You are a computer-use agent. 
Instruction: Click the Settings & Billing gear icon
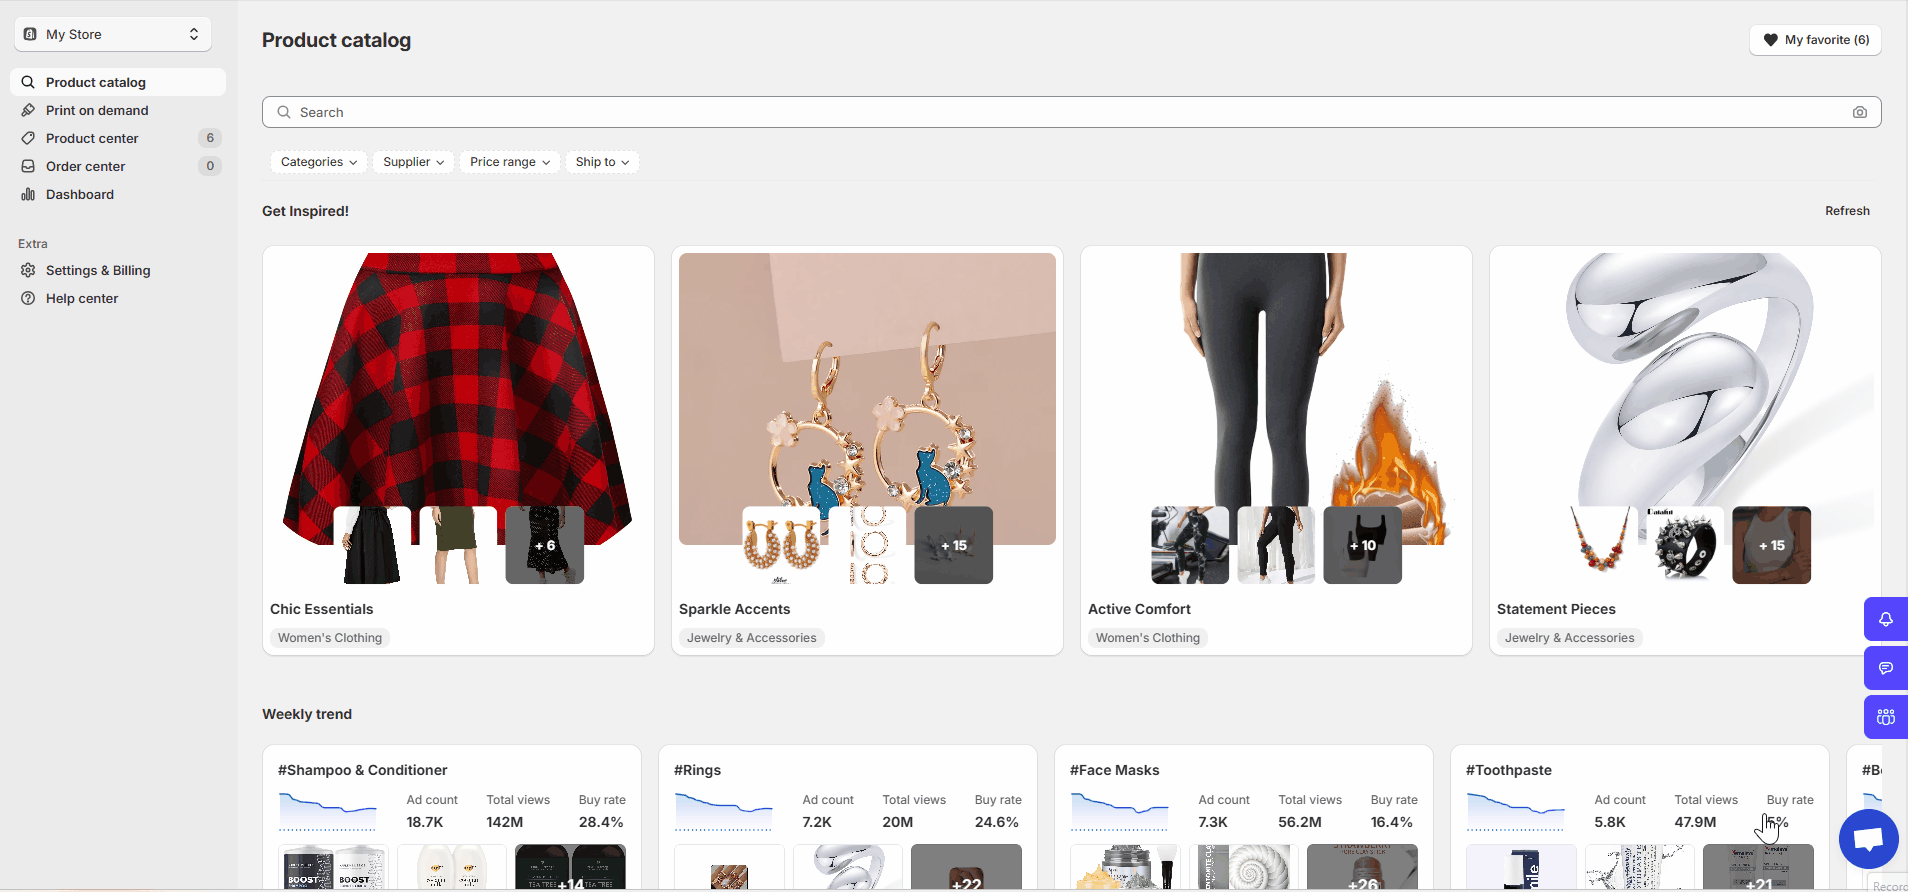(28, 270)
